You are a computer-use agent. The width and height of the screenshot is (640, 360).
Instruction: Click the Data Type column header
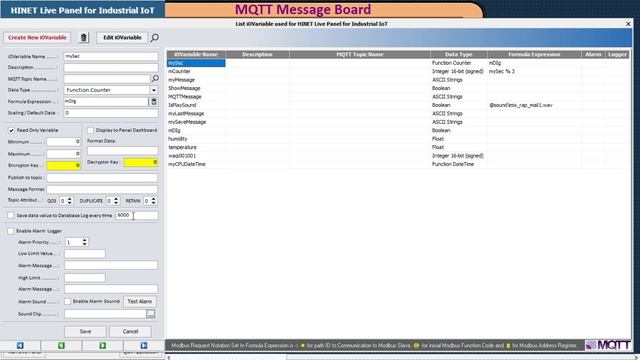(458, 54)
